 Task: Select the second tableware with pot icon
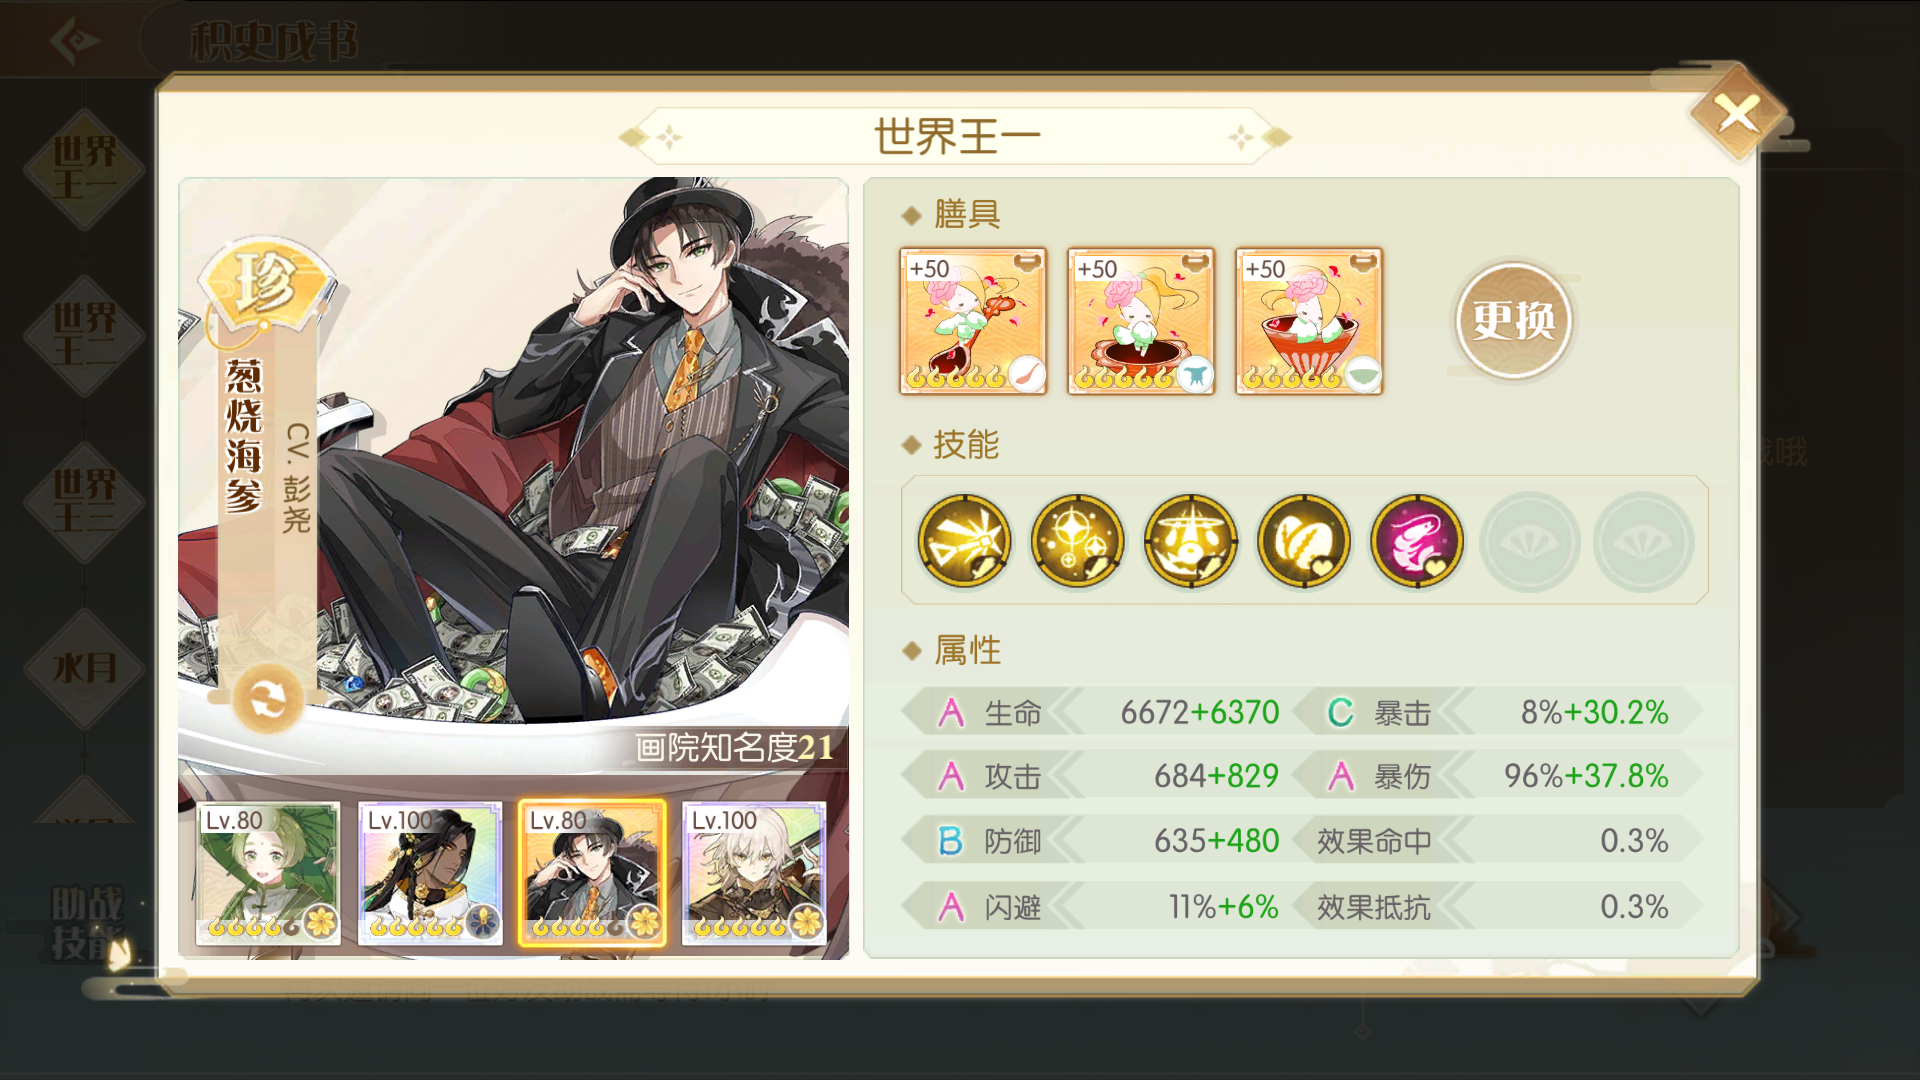tap(1141, 321)
